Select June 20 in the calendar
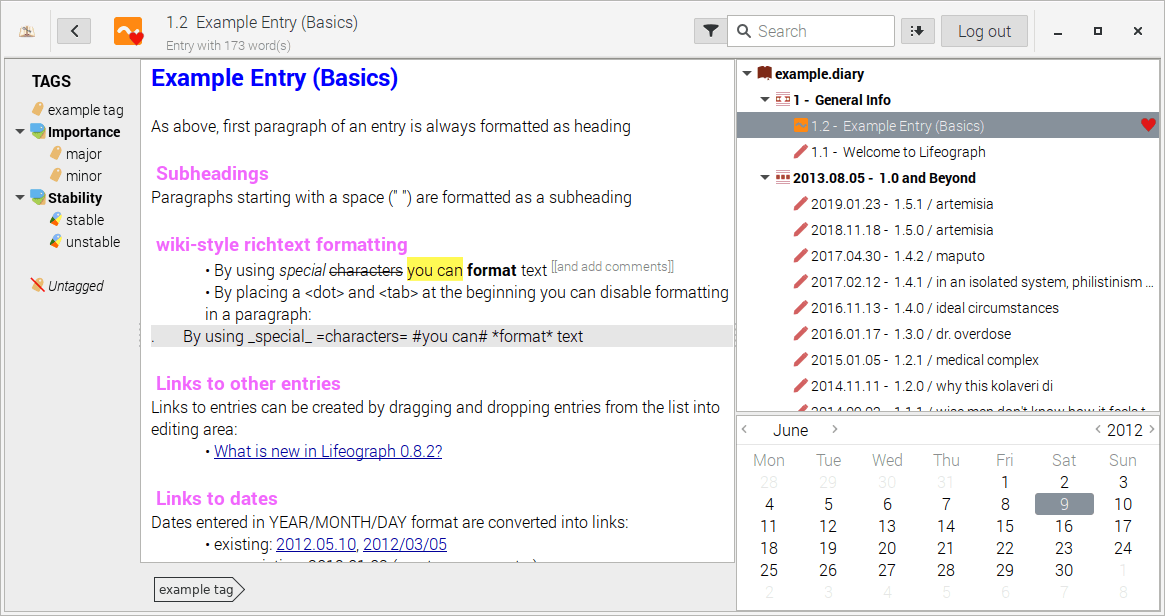The image size is (1165, 616). (887, 548)
